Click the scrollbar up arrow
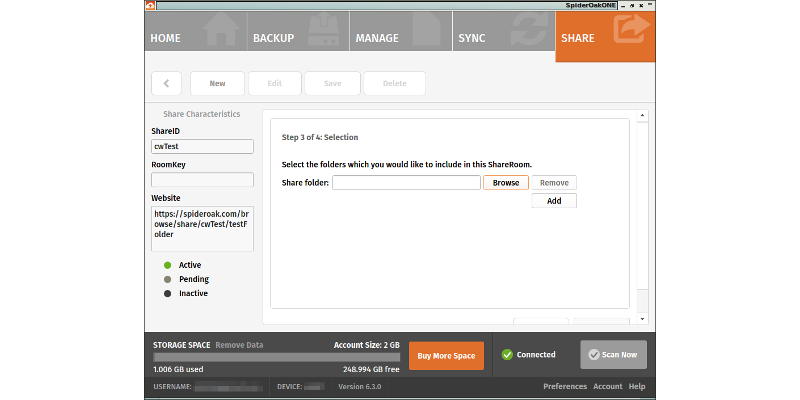This screenshot has height=400, width=800. pos(642,116)
